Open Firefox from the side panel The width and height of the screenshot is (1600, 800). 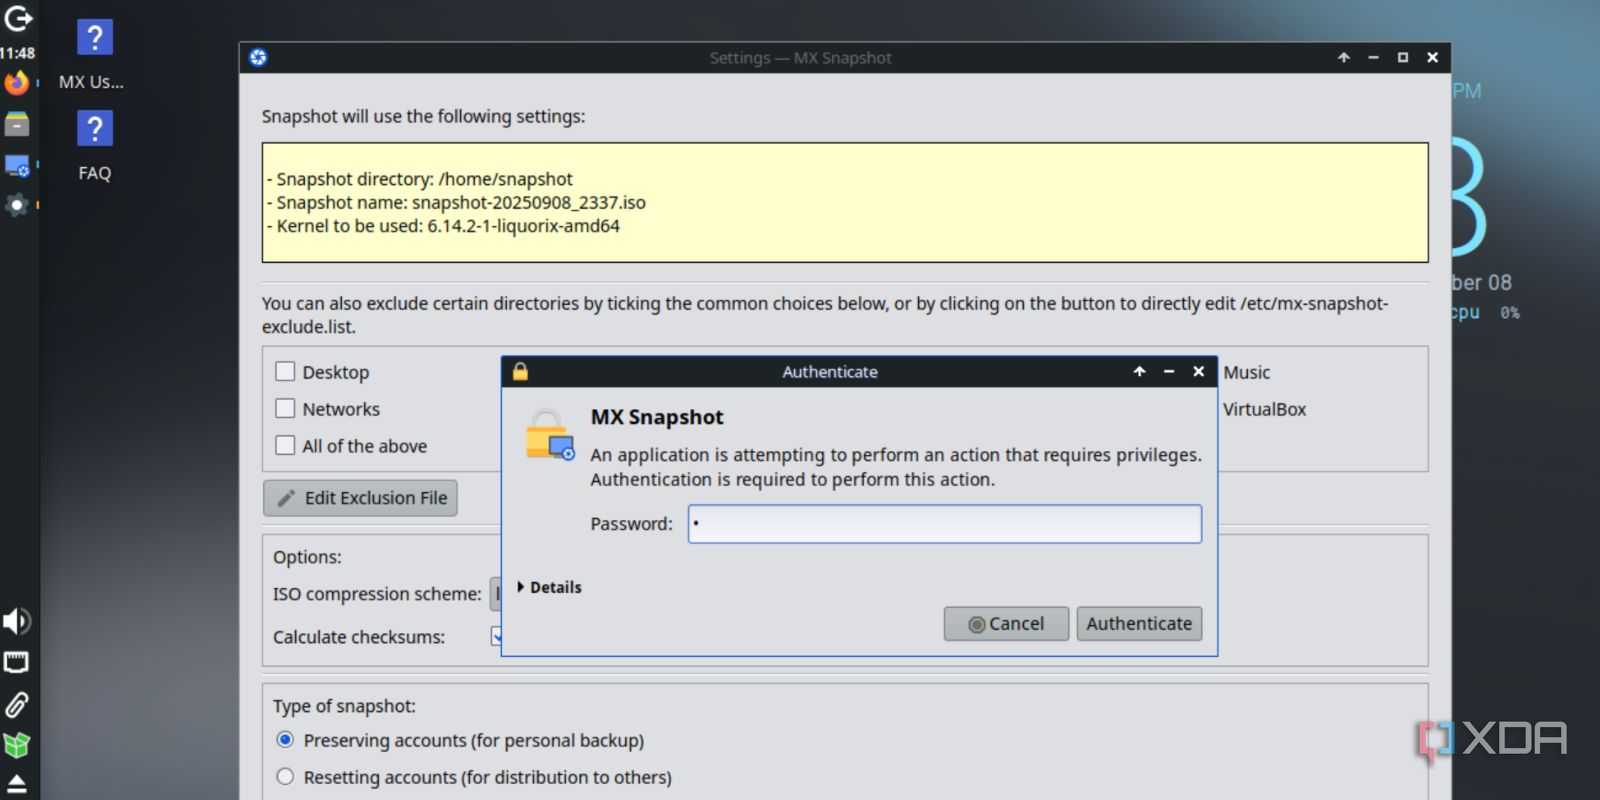(17, 83)
